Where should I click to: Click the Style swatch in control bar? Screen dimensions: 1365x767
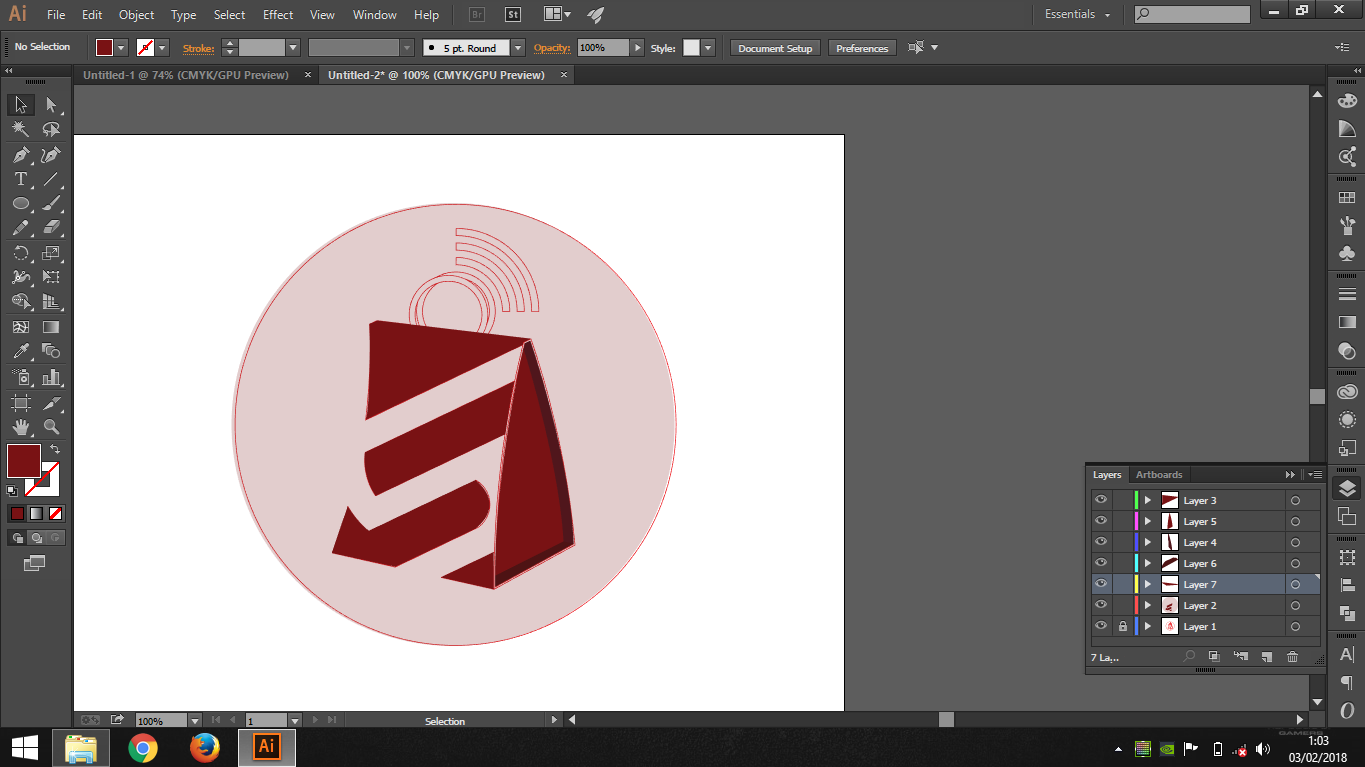[691, 48]
